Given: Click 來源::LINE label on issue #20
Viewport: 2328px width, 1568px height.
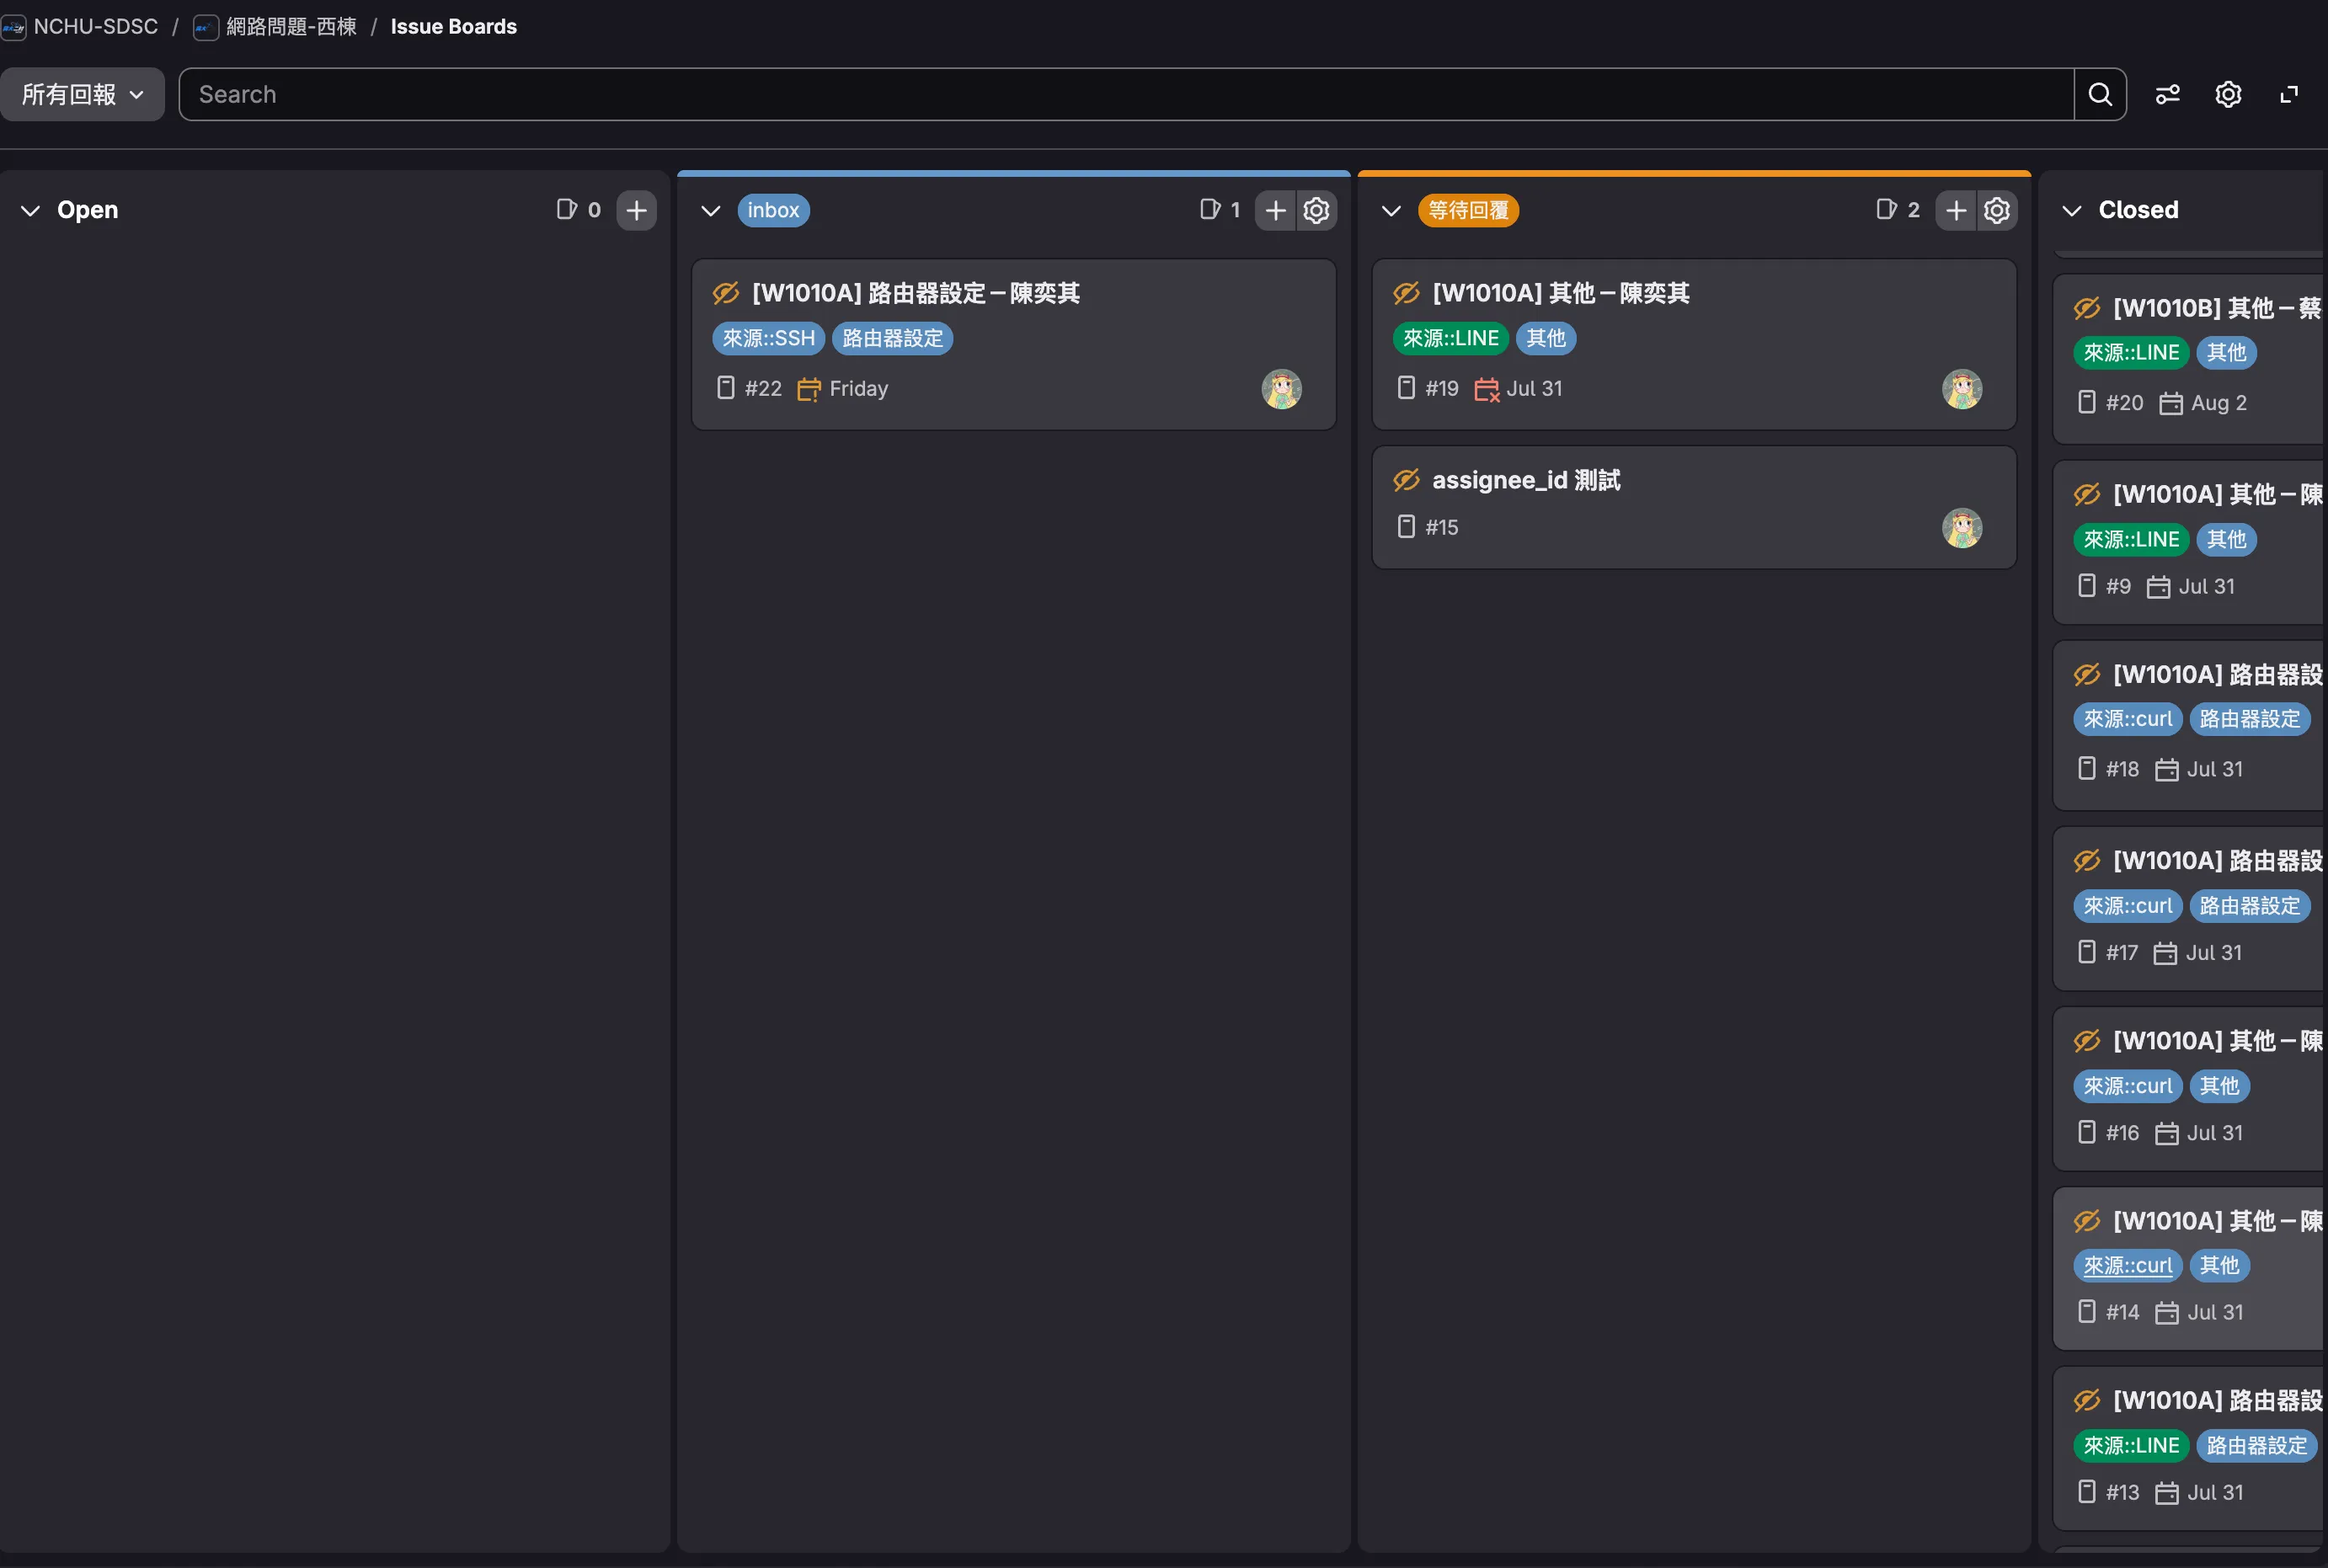Looking at the screenshot, I should point(2131,352).
